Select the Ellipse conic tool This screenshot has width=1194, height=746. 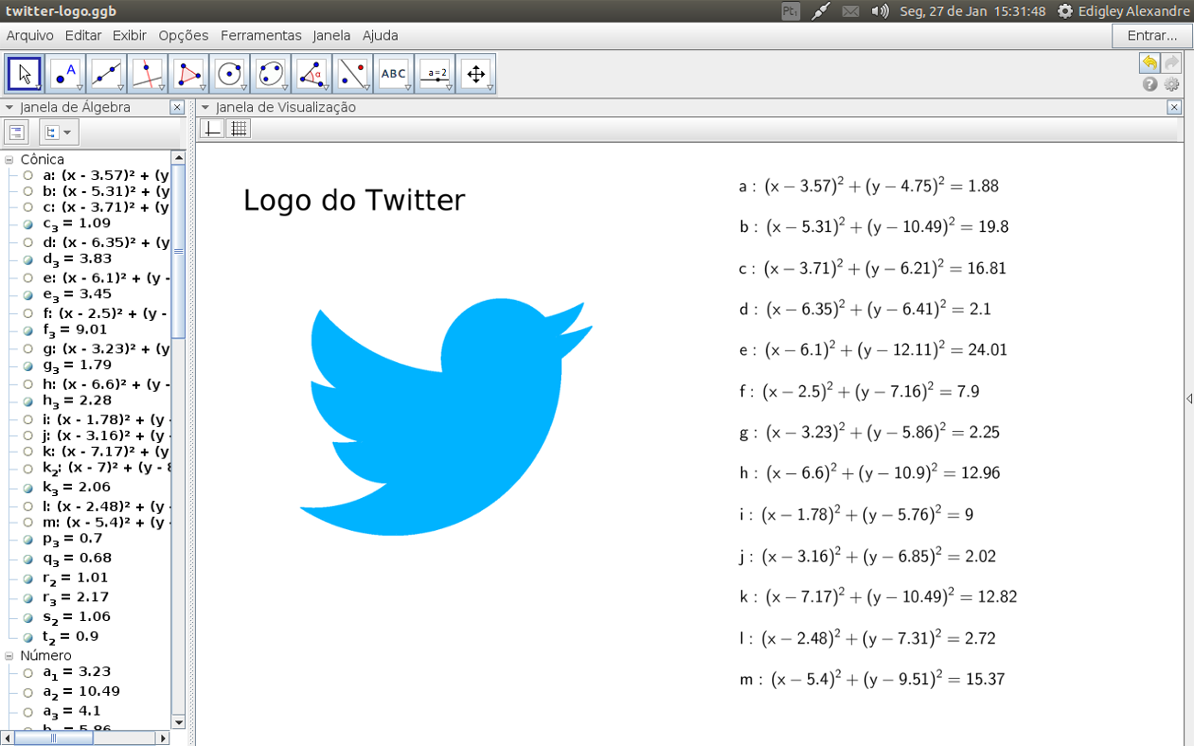[x=271, y=74]
